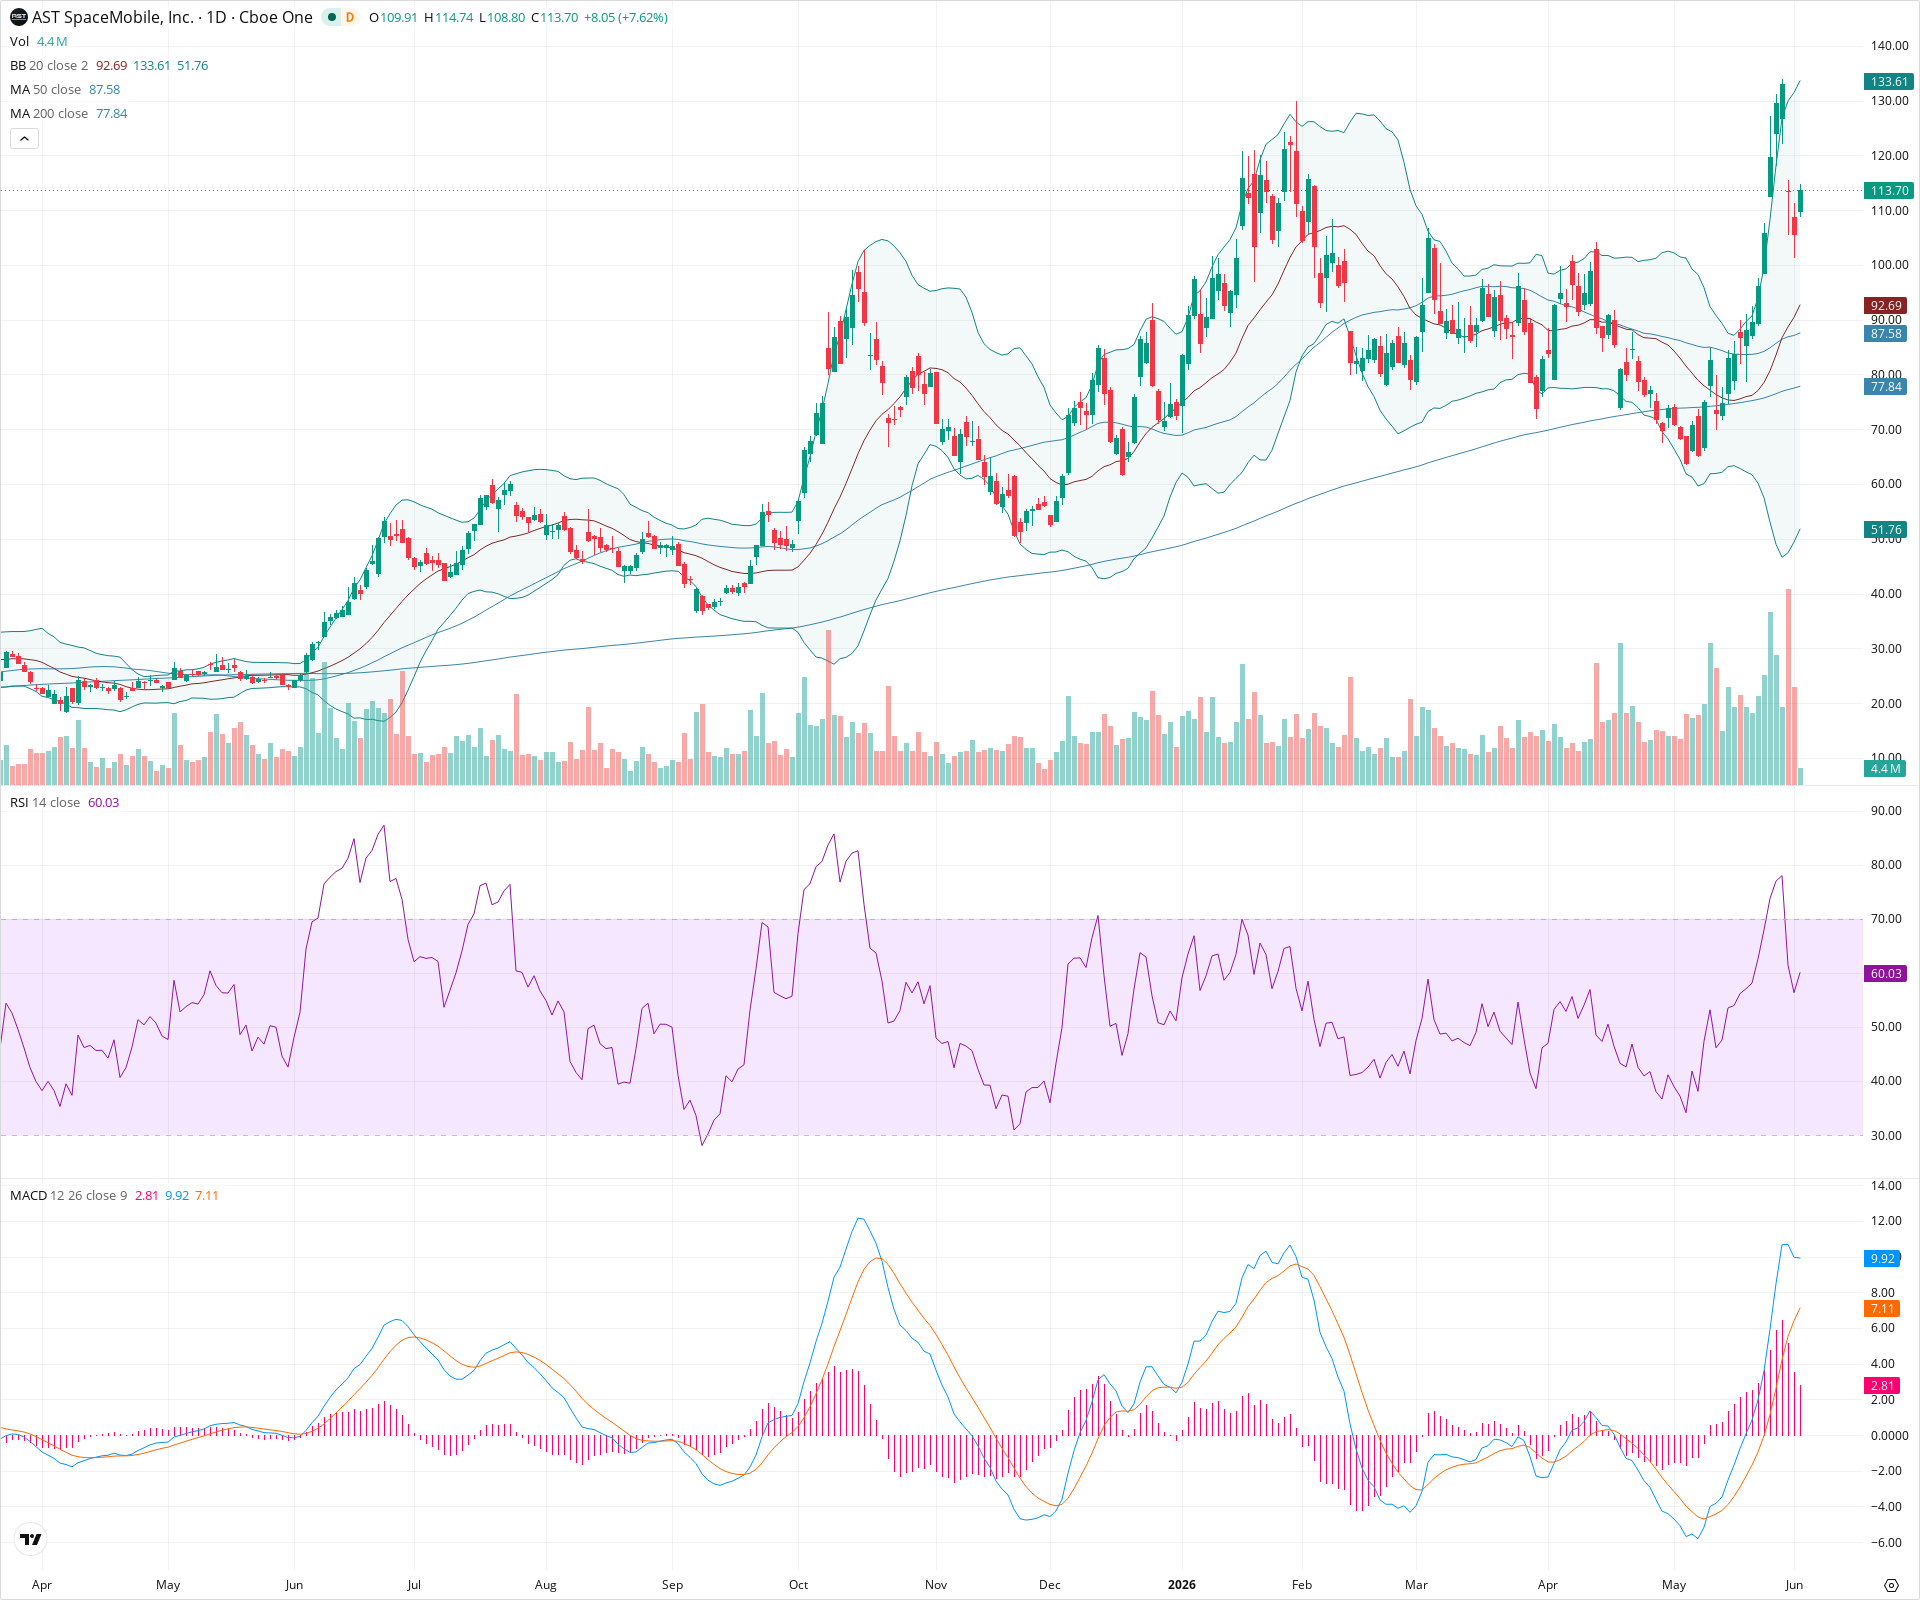The height and width of the screenshot is (1600, 1920).
Task: Click the 9.92 MACD line scale label
Action: point(1883,1258)
